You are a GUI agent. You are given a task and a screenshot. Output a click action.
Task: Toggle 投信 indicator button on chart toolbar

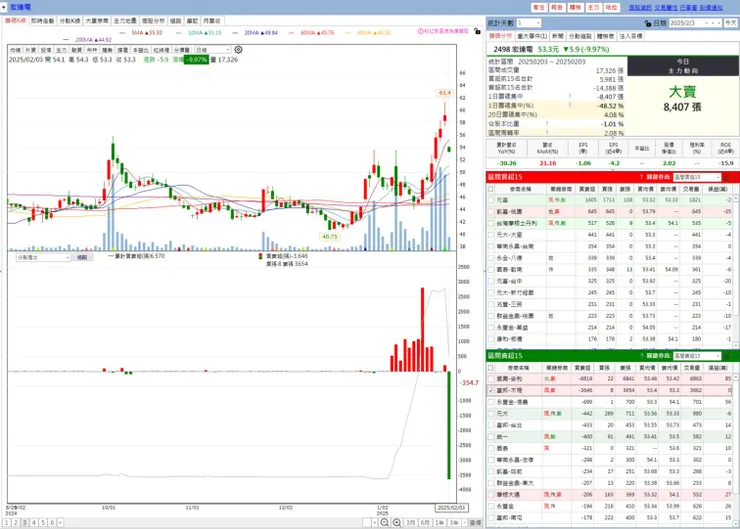pos(46,50)
